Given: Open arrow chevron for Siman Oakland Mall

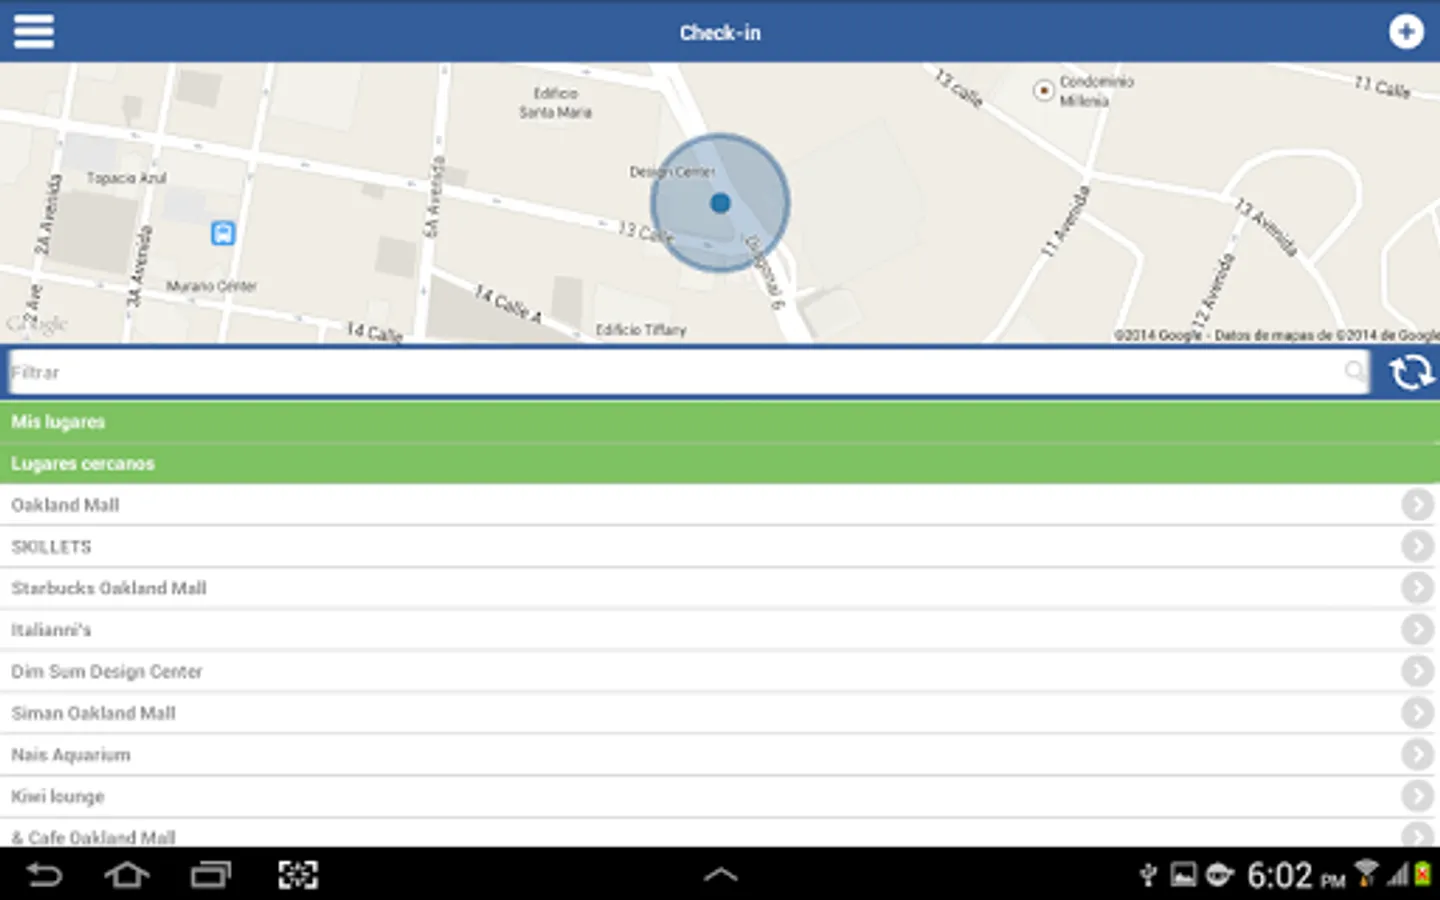Looking at the screenshot, I should coord(1417,712).
